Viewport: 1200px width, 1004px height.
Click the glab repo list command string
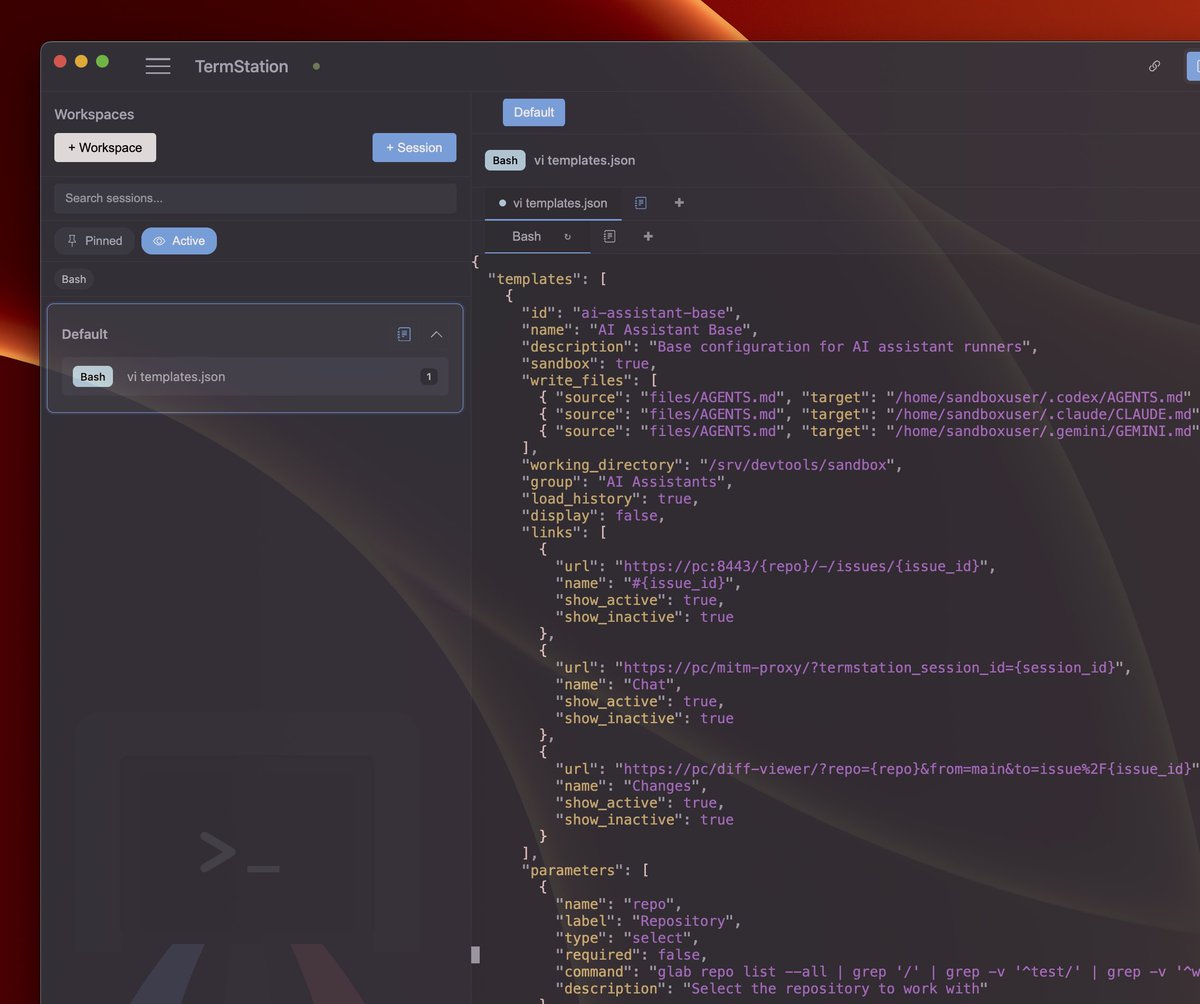923,972
